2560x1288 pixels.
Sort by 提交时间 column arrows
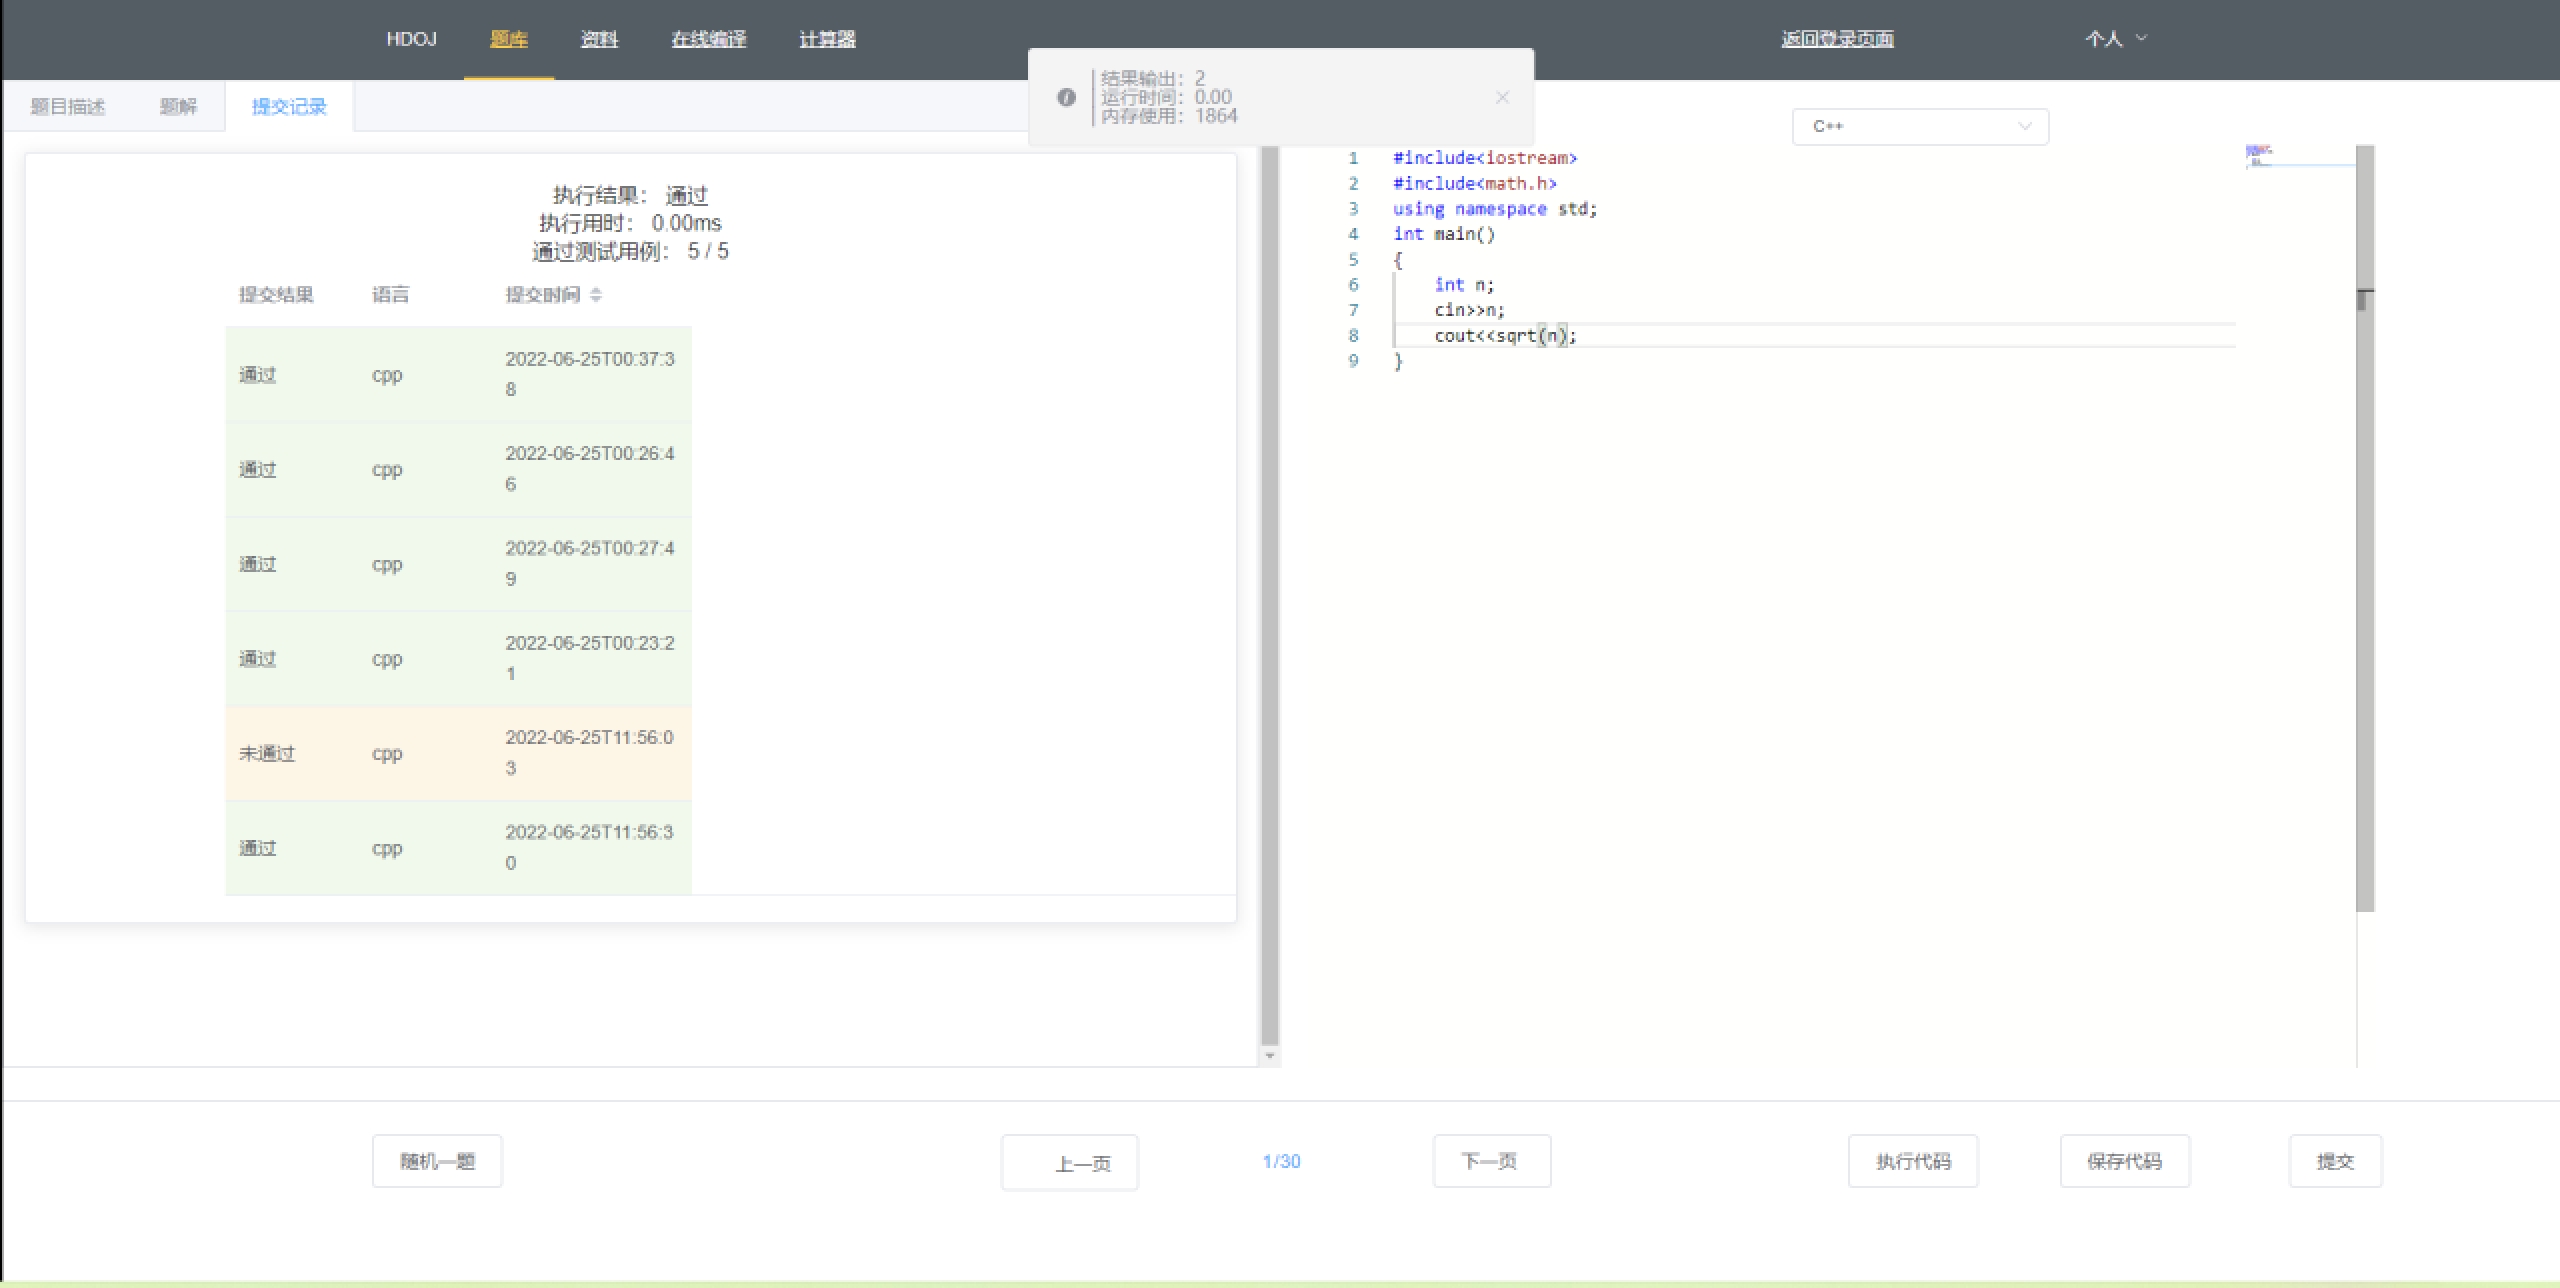point(596,294)
